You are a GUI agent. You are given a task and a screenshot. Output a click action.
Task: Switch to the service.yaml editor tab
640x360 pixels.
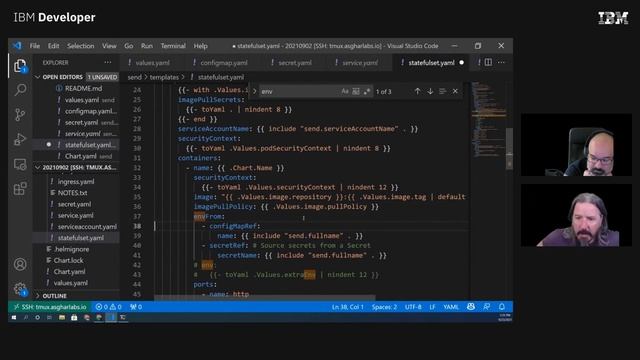(x=359, y=62)
